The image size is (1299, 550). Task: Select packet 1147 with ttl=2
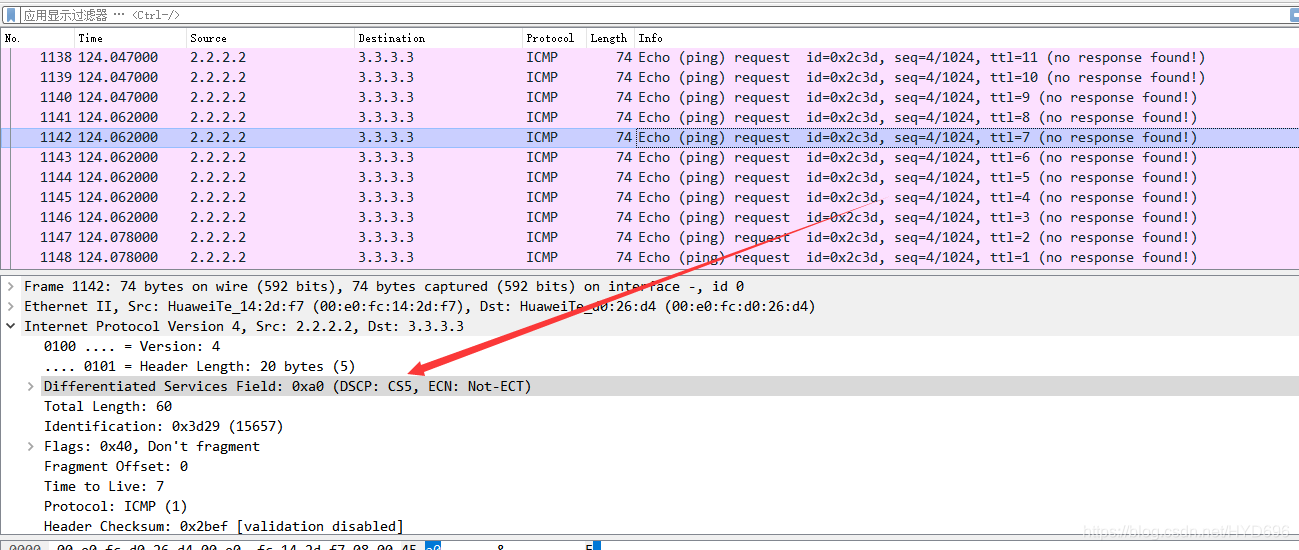click(650, 238)
